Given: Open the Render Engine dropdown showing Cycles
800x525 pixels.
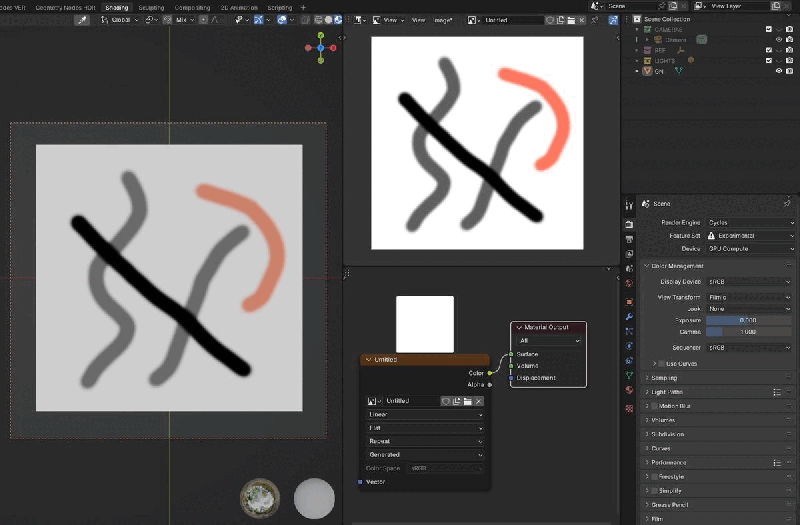Looking at the screenshot, I should point(751,223).
